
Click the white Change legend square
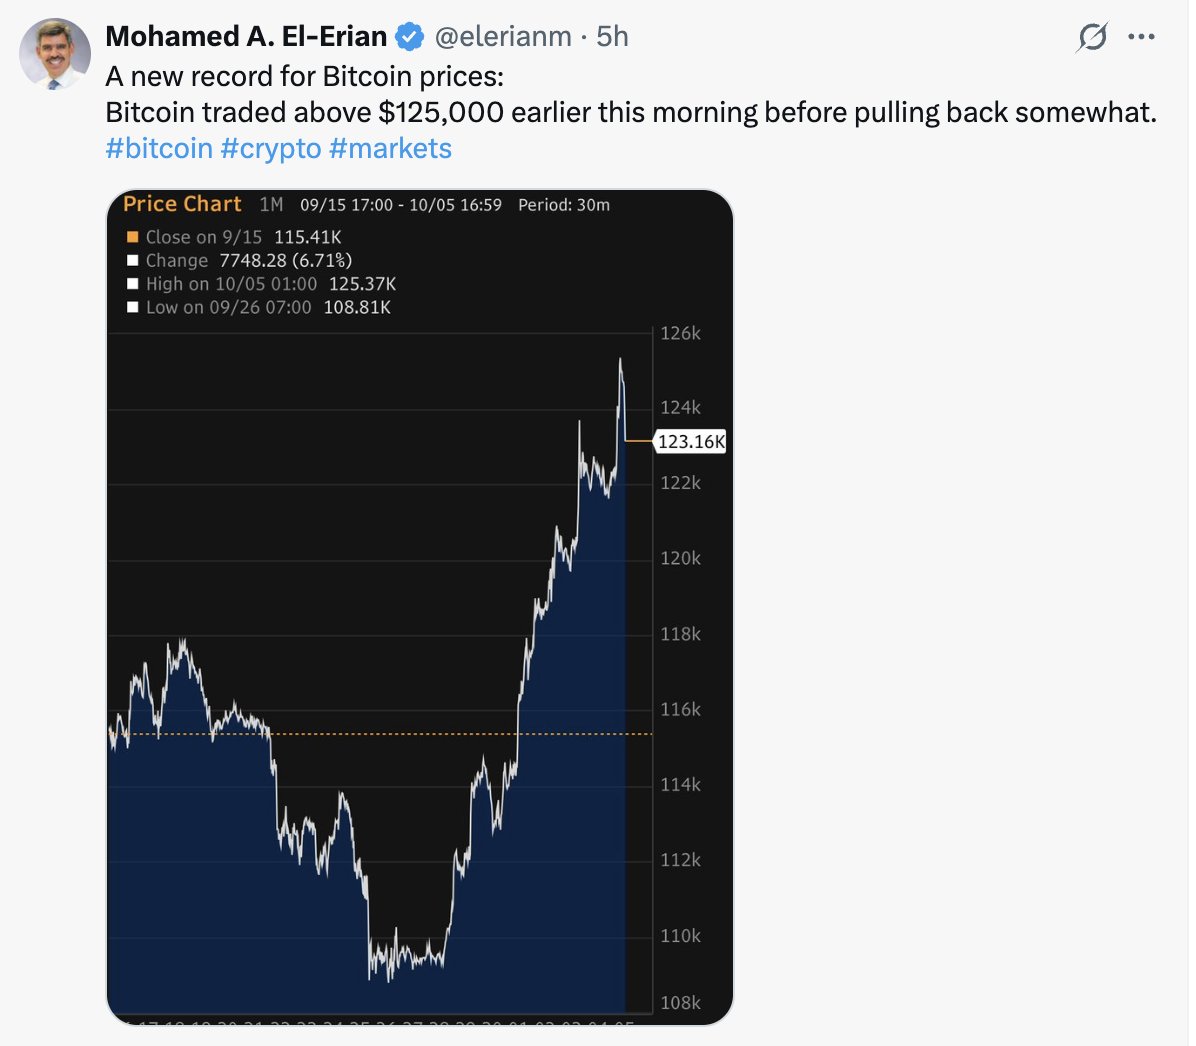pyautogui.click(x=133, y=260)
